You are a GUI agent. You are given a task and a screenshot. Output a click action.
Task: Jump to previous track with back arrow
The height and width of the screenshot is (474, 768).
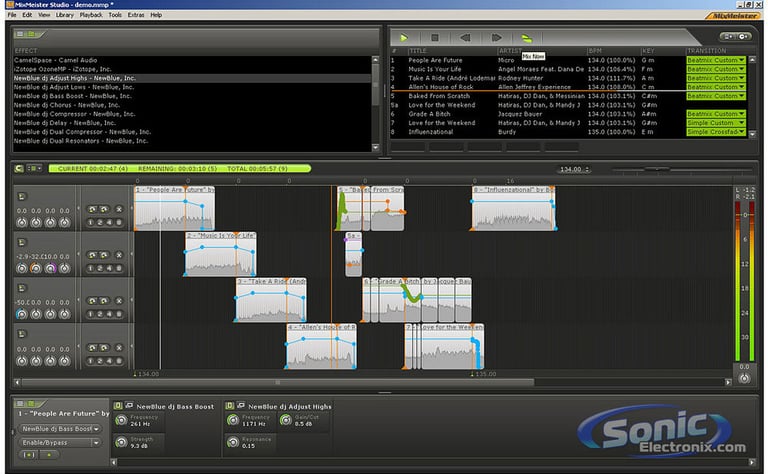465,38
